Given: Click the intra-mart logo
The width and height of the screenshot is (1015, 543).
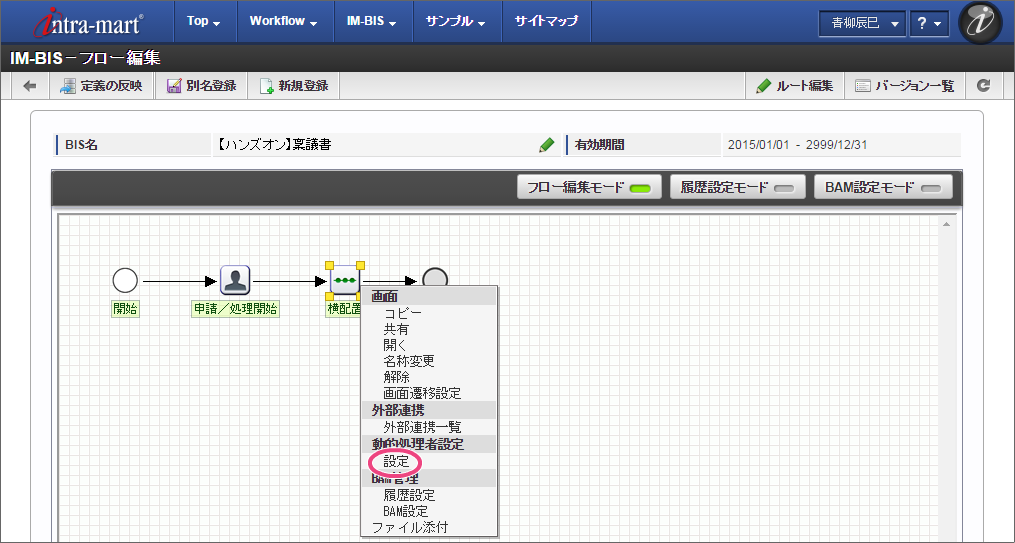Looking at the screenshot, I should click(x=88, y=24).
